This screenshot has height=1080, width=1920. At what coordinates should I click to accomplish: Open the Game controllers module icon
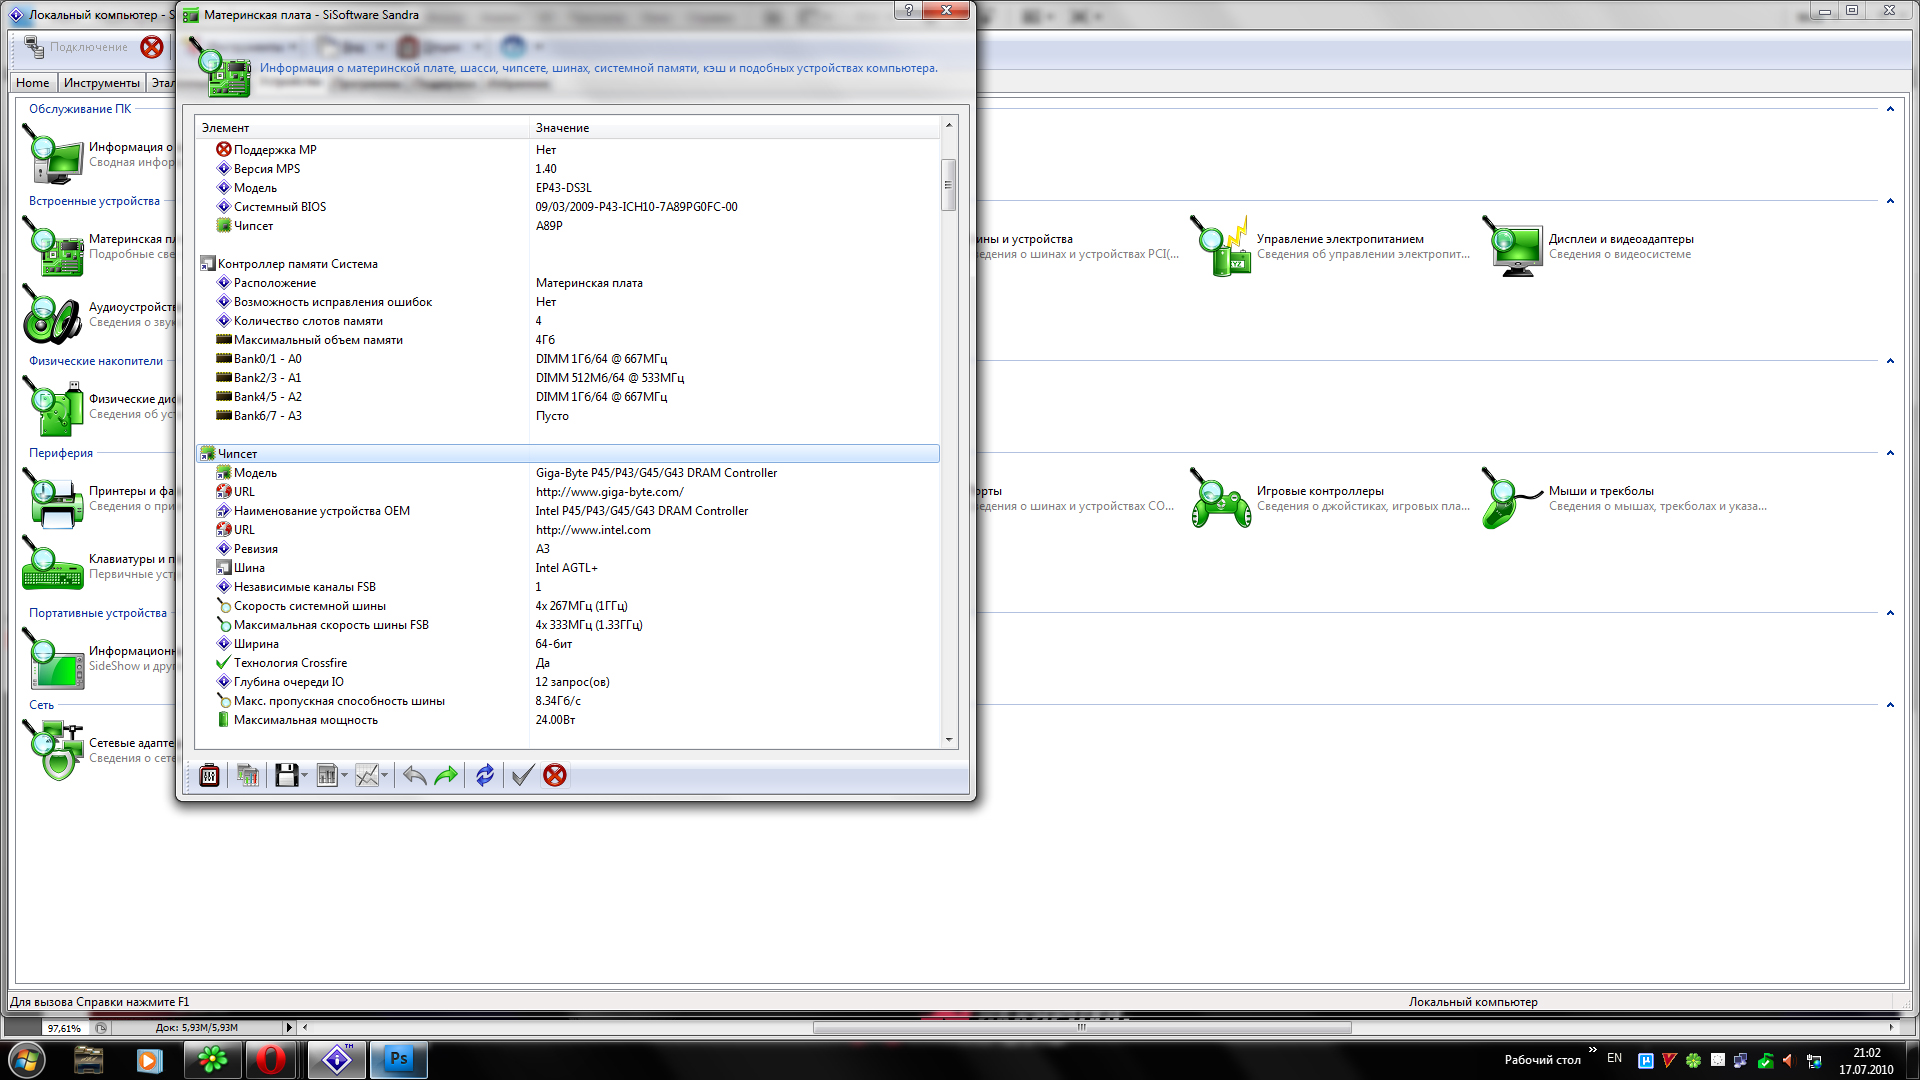pyautogui.click(x=1220, y=499)
